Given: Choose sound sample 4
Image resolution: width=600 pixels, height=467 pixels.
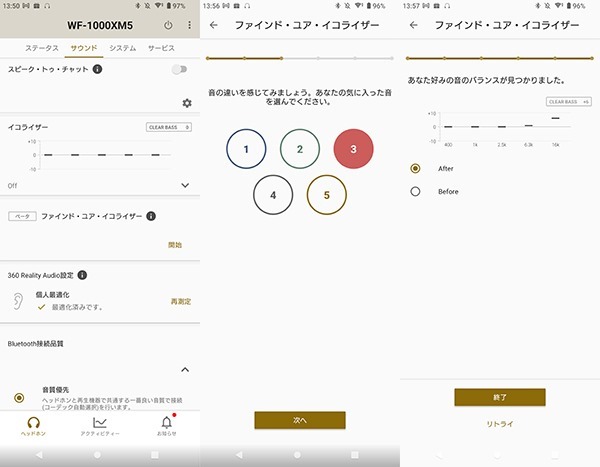Looking at the screenshot, I should (273, 195).
